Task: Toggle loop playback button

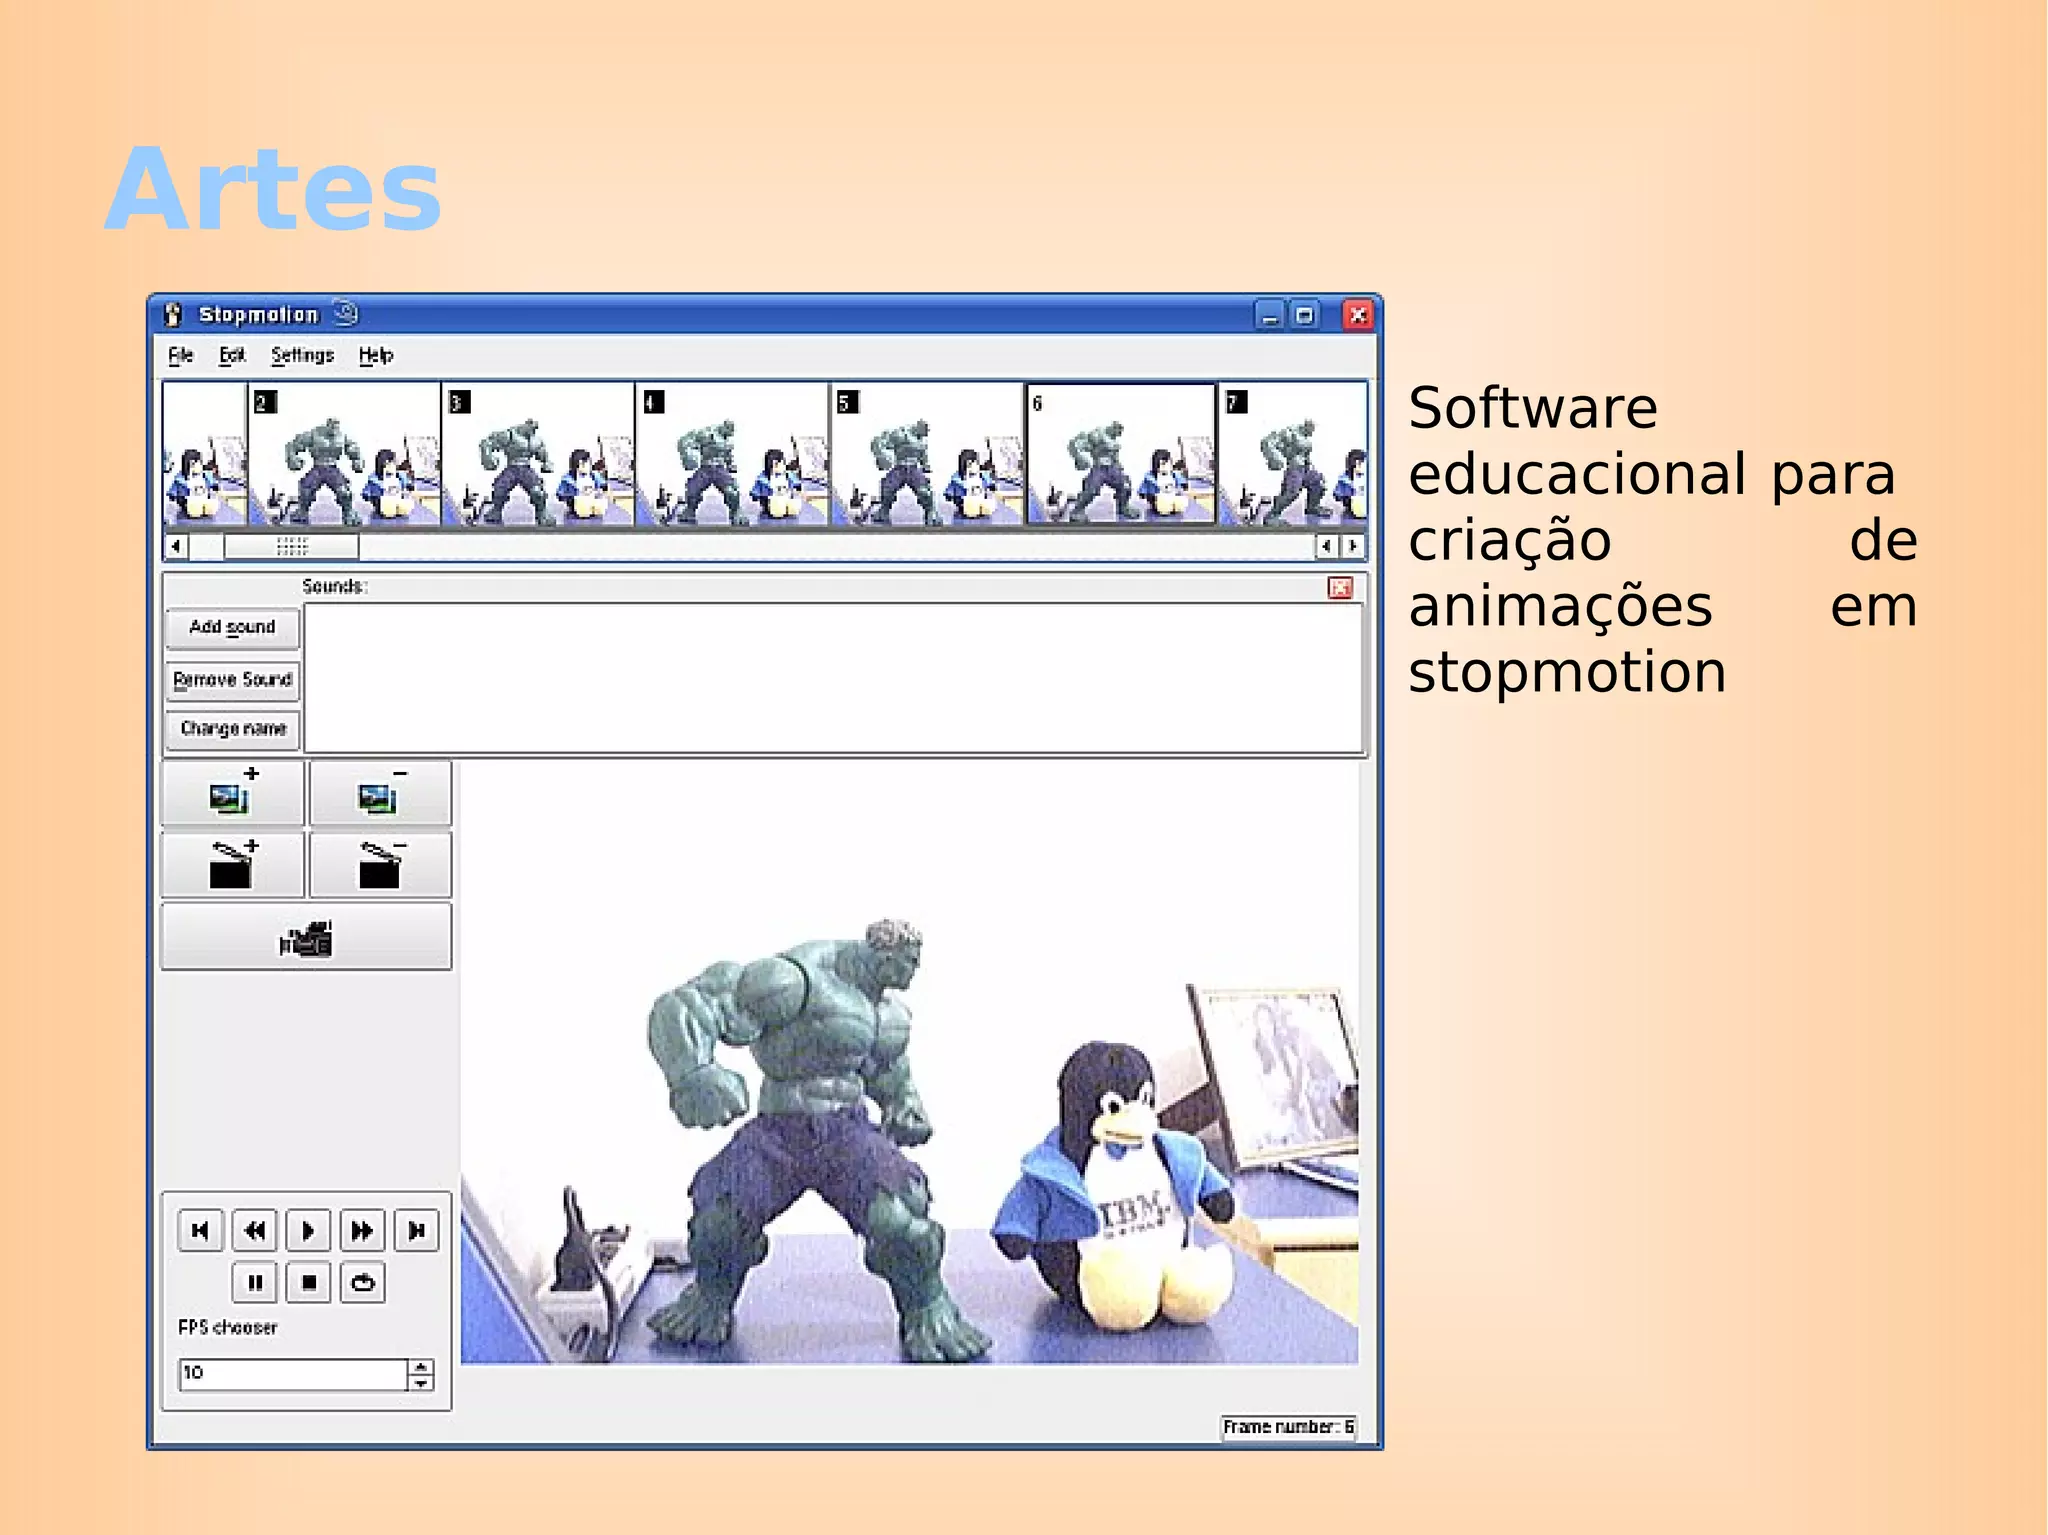Action: click(362, 1283)
